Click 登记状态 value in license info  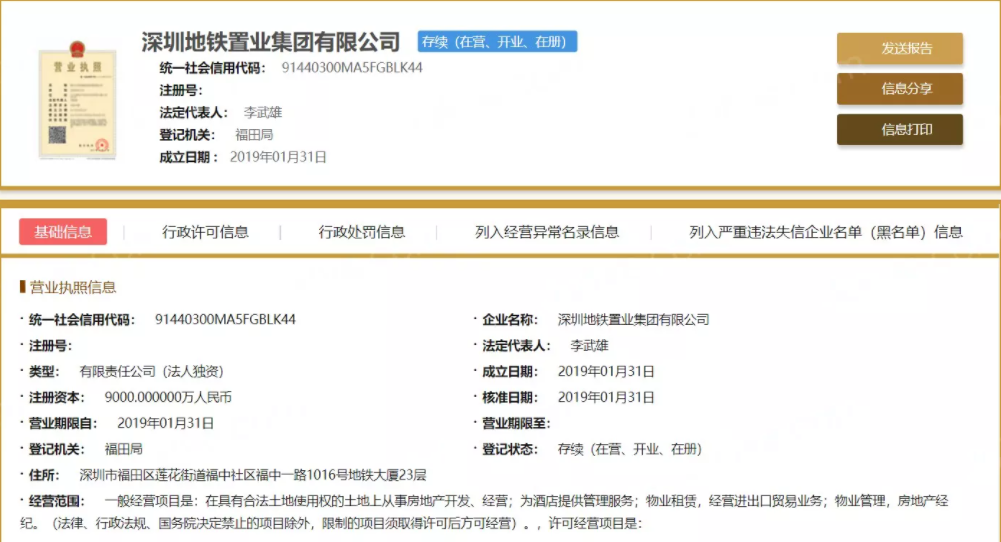point(629,449)
